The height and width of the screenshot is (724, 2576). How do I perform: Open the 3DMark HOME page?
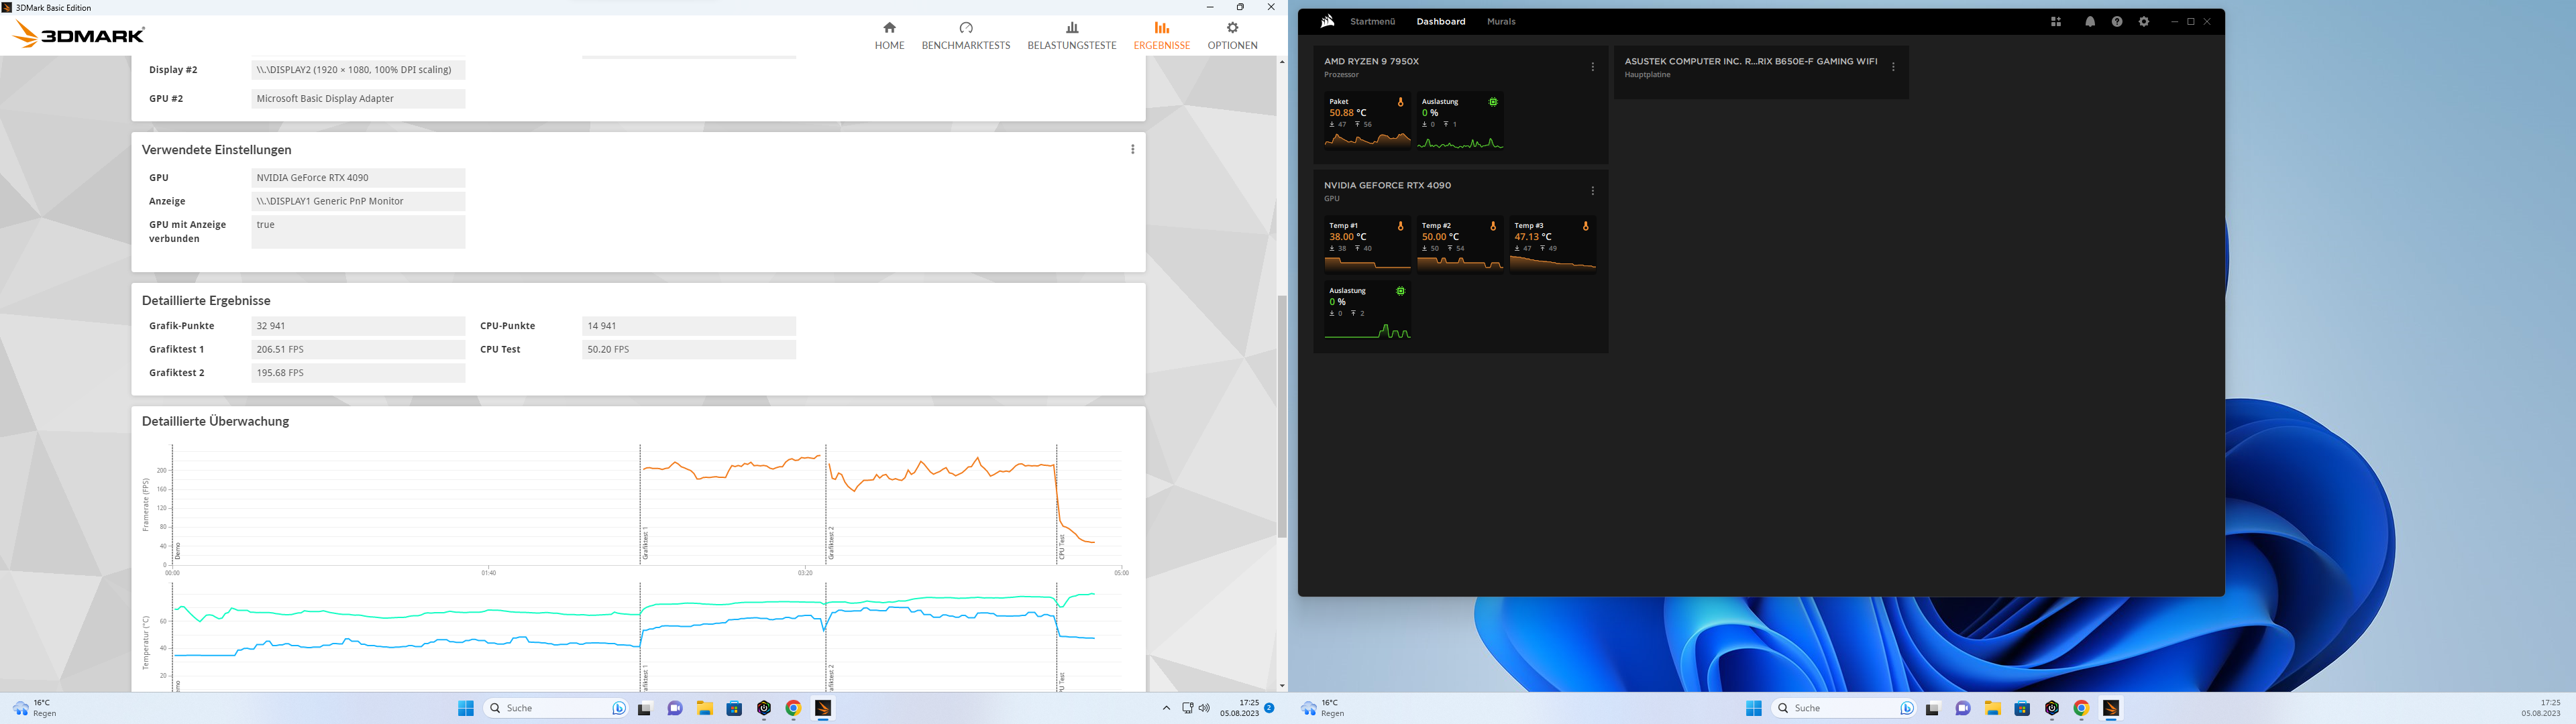coord(888,35)
